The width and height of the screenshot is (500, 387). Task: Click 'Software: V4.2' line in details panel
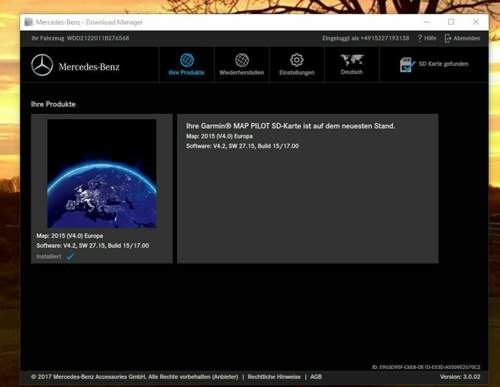[242, 146]
